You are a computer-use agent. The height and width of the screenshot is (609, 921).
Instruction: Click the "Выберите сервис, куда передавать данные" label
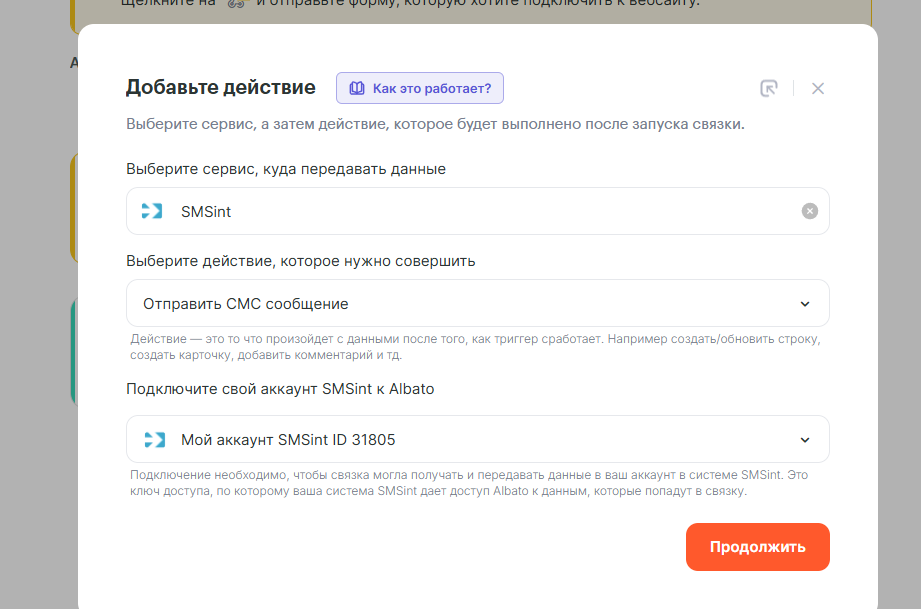coord(286,169)
